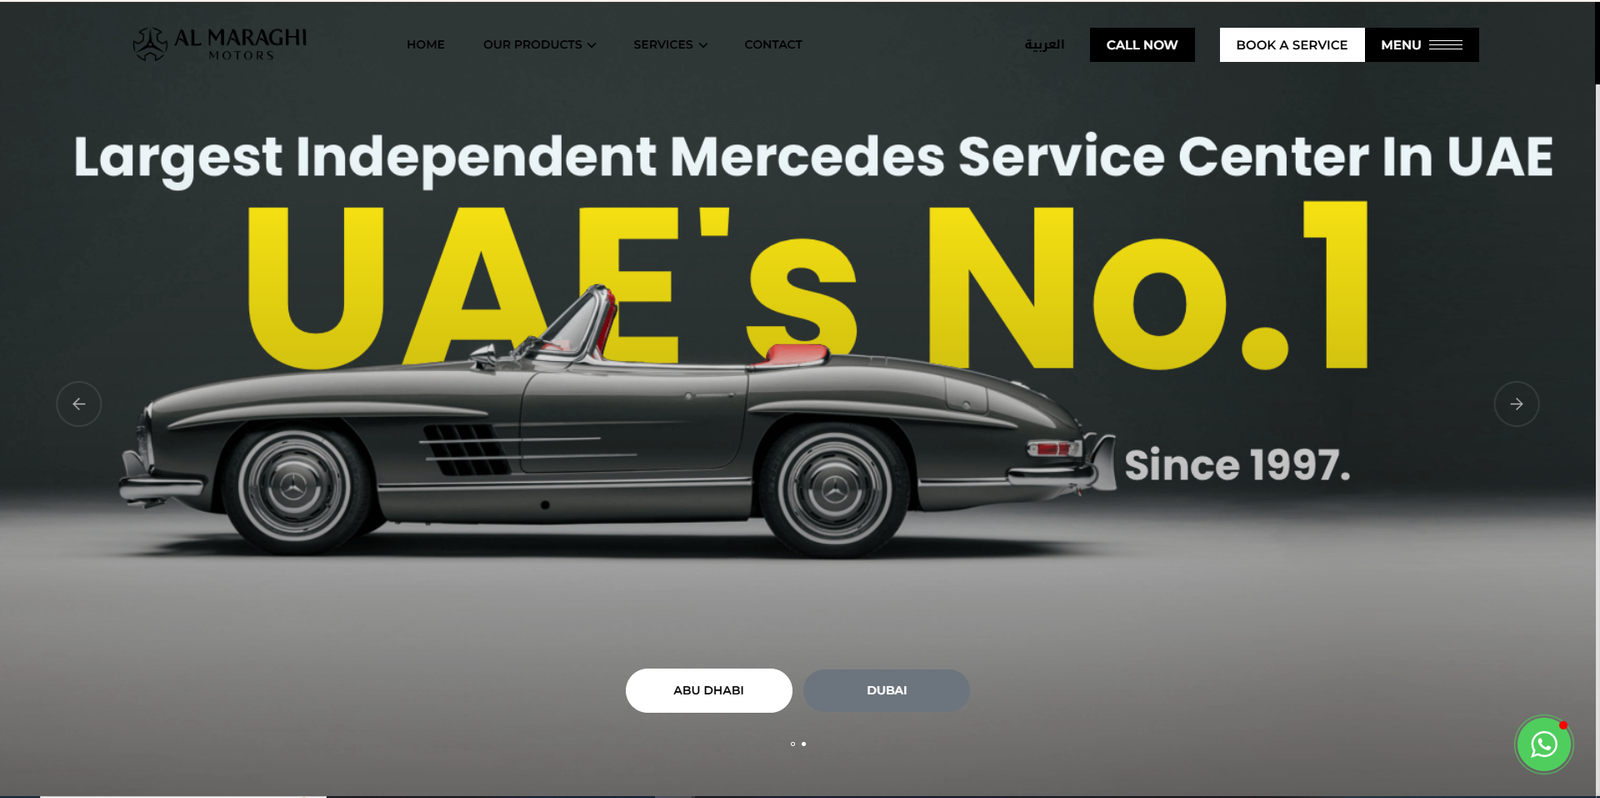This screenshot has height=798, width=1600.
Task: Click the Since 1997 text
Action: [x=1237, y=465]
